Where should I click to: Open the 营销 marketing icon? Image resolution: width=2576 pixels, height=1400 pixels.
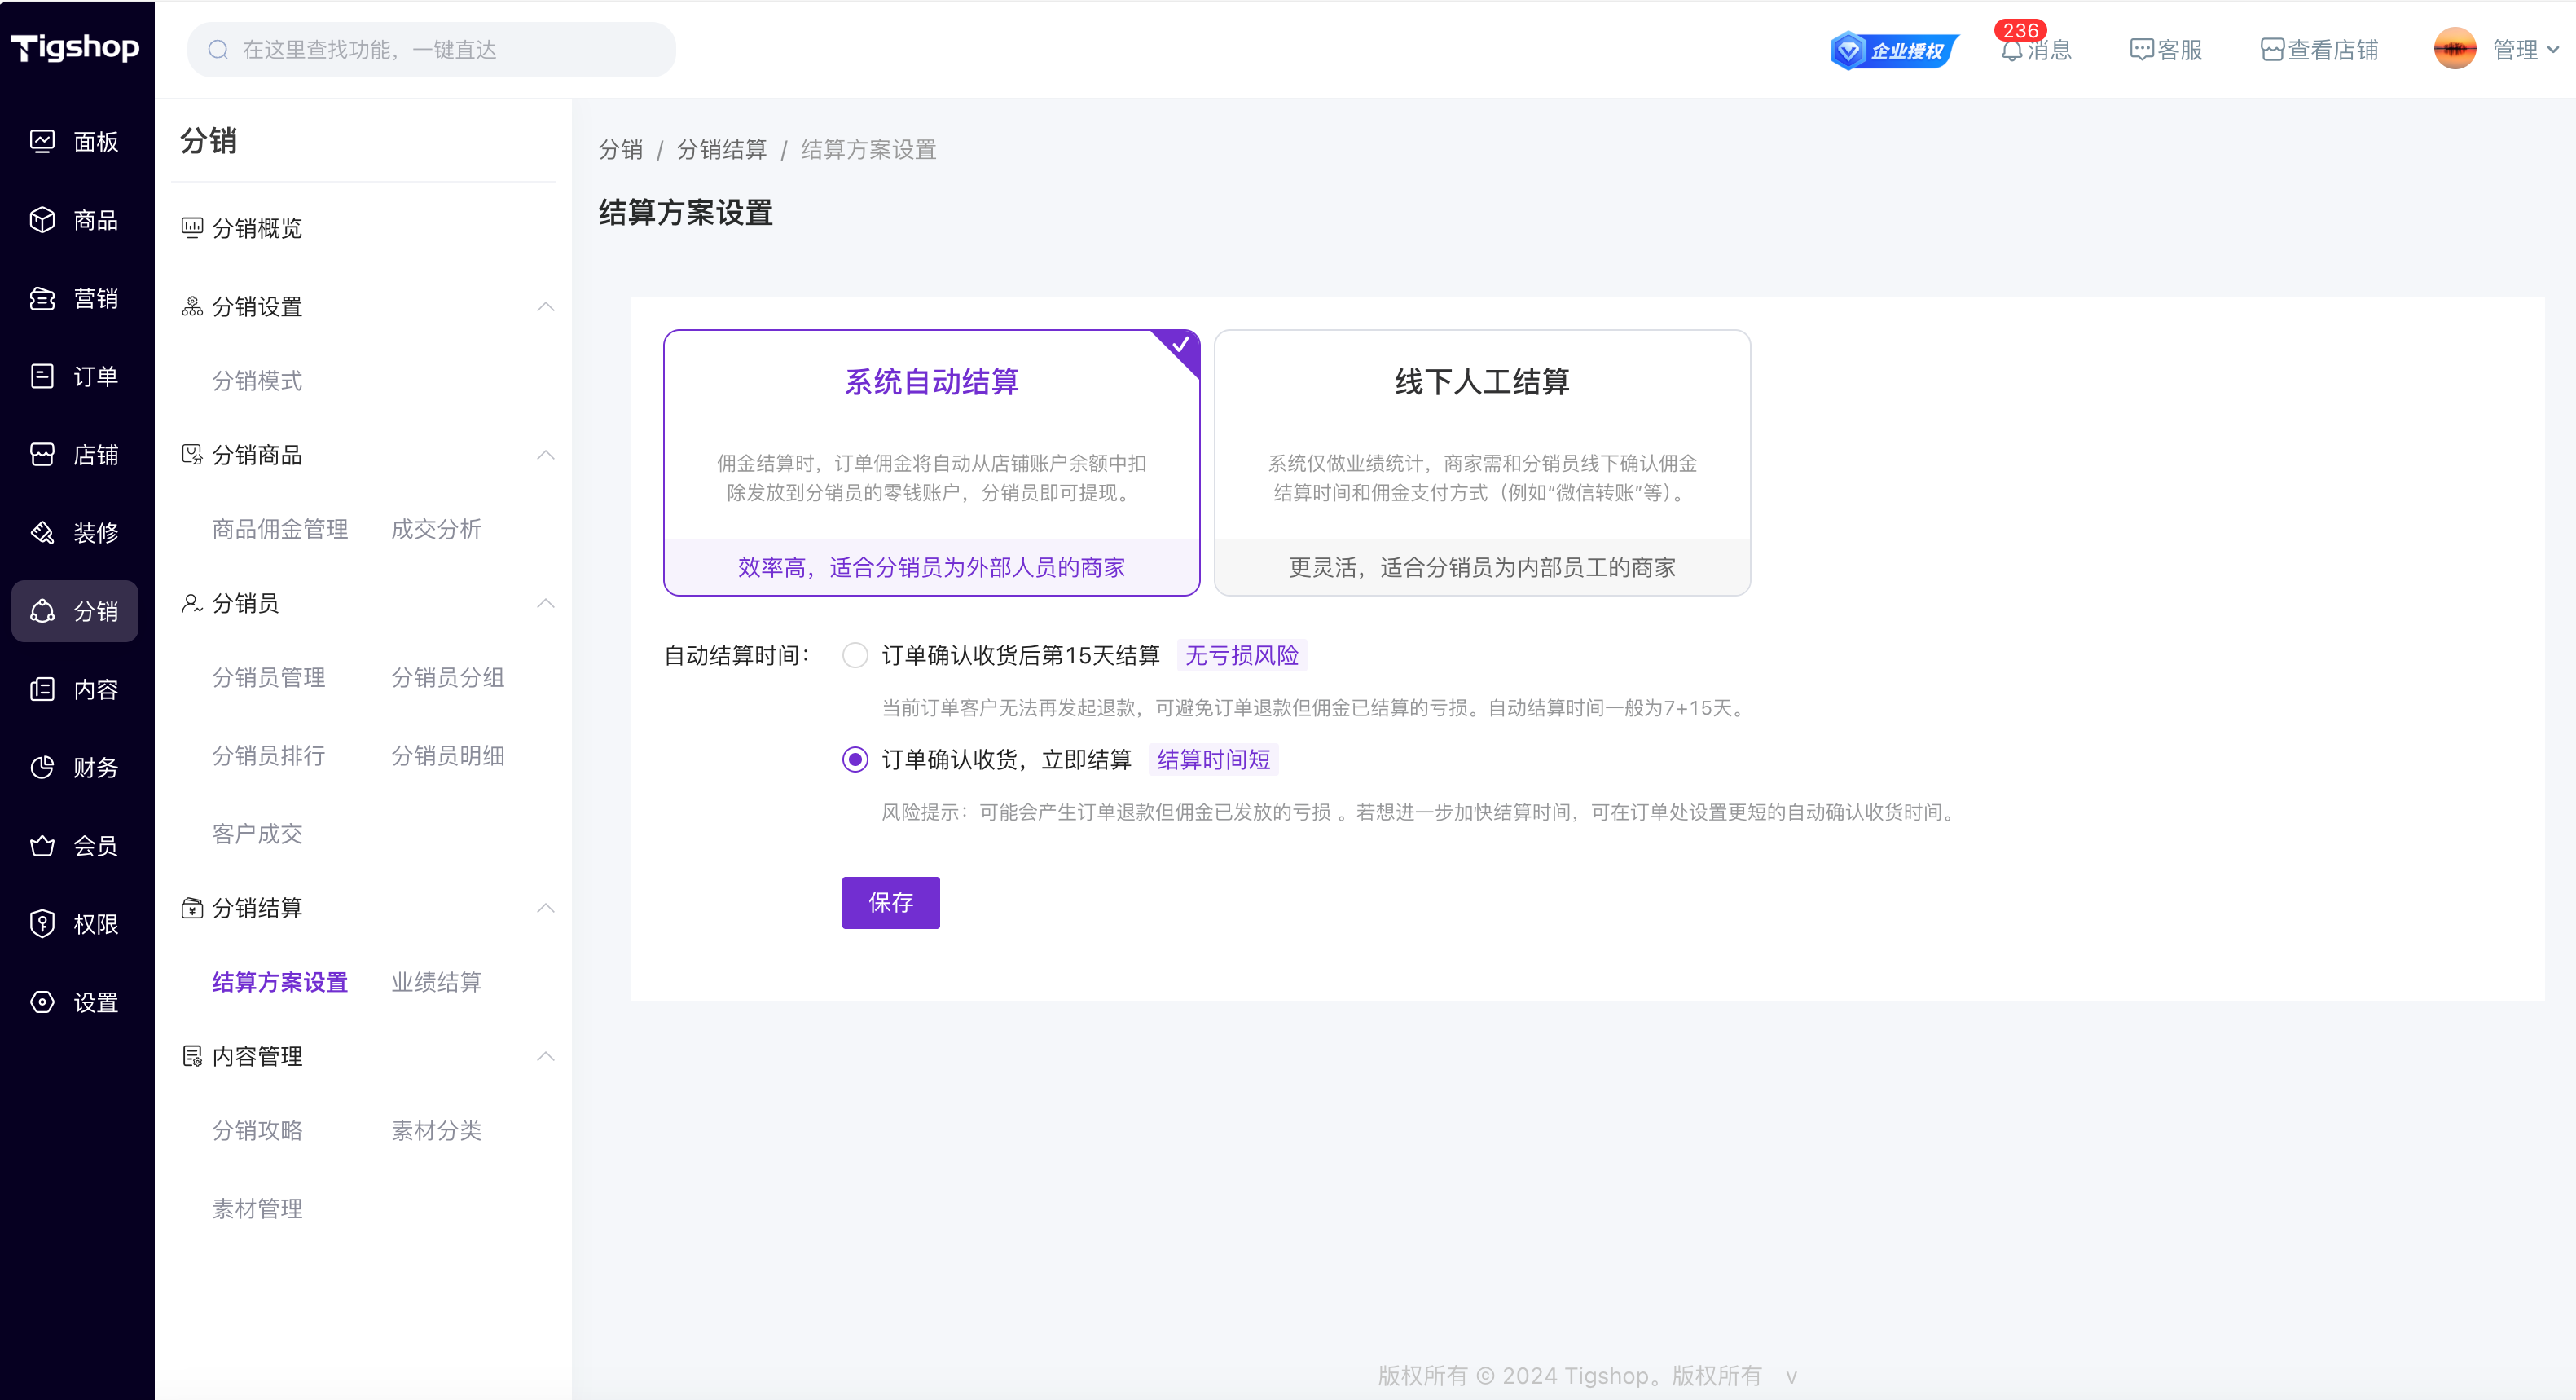42,298
